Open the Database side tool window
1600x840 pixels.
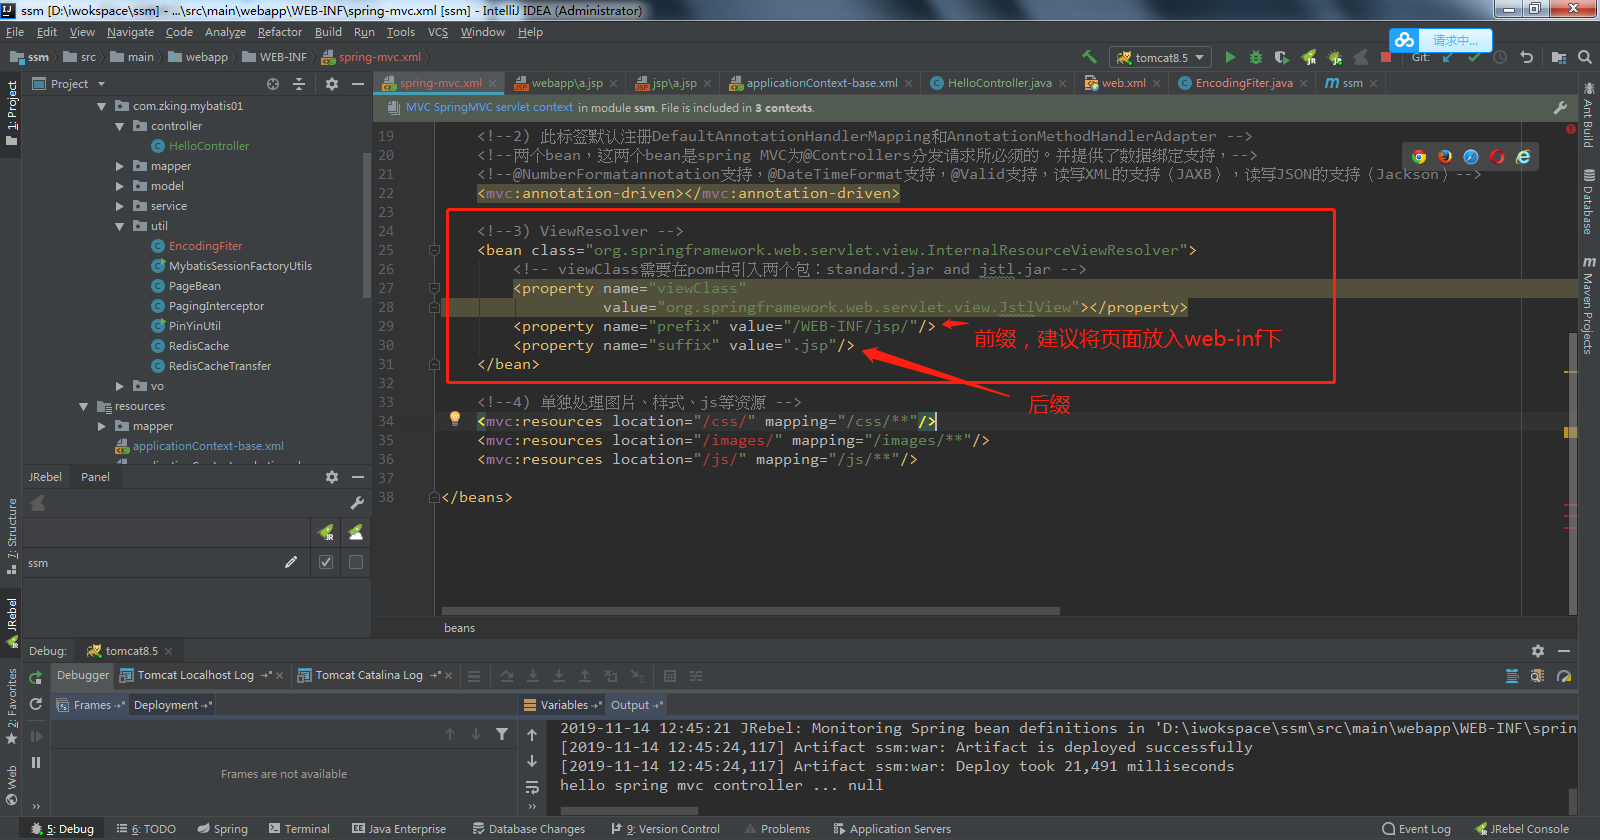click(1588, 201)
